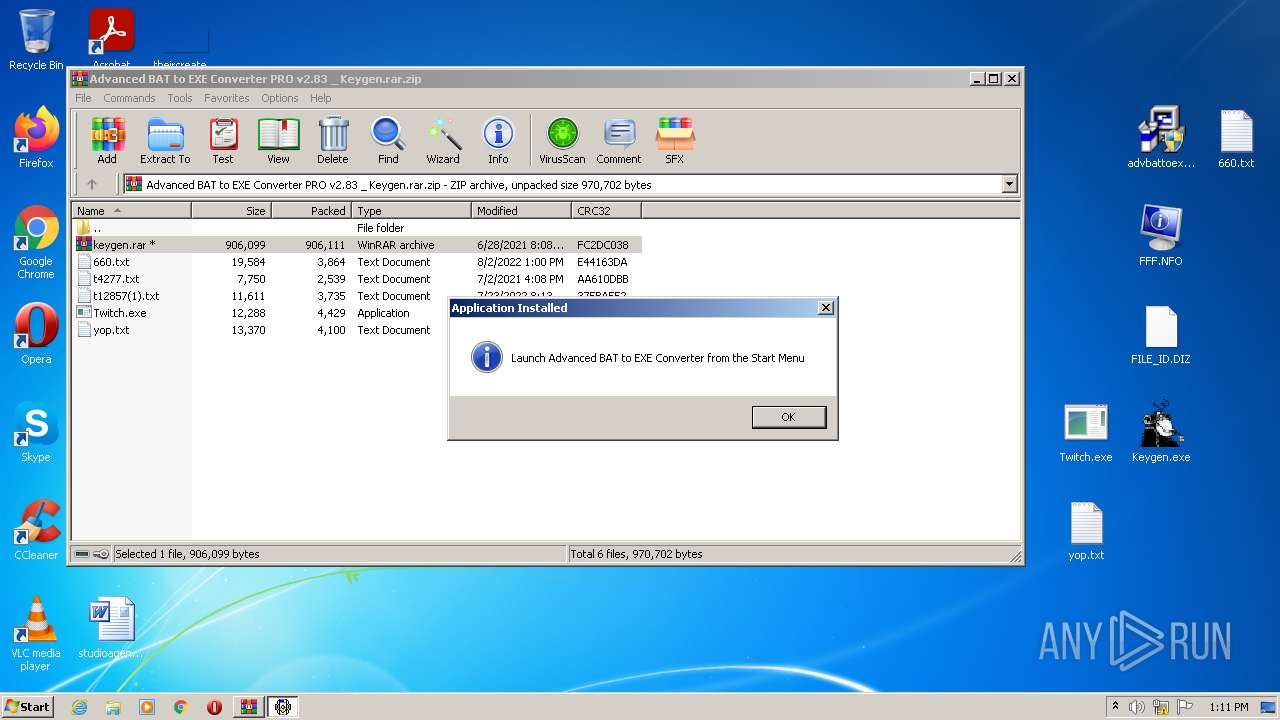This screenshot has height=720, width=1280.
Task: Select the 660.txt desktop file
Action: click(1236, 138)
